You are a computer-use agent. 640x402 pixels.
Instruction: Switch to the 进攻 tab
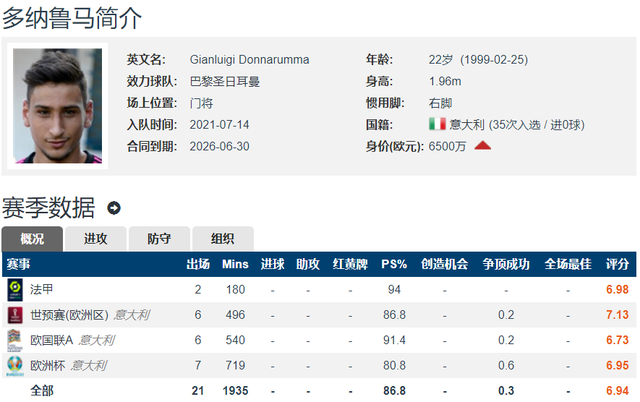point(96,238)
